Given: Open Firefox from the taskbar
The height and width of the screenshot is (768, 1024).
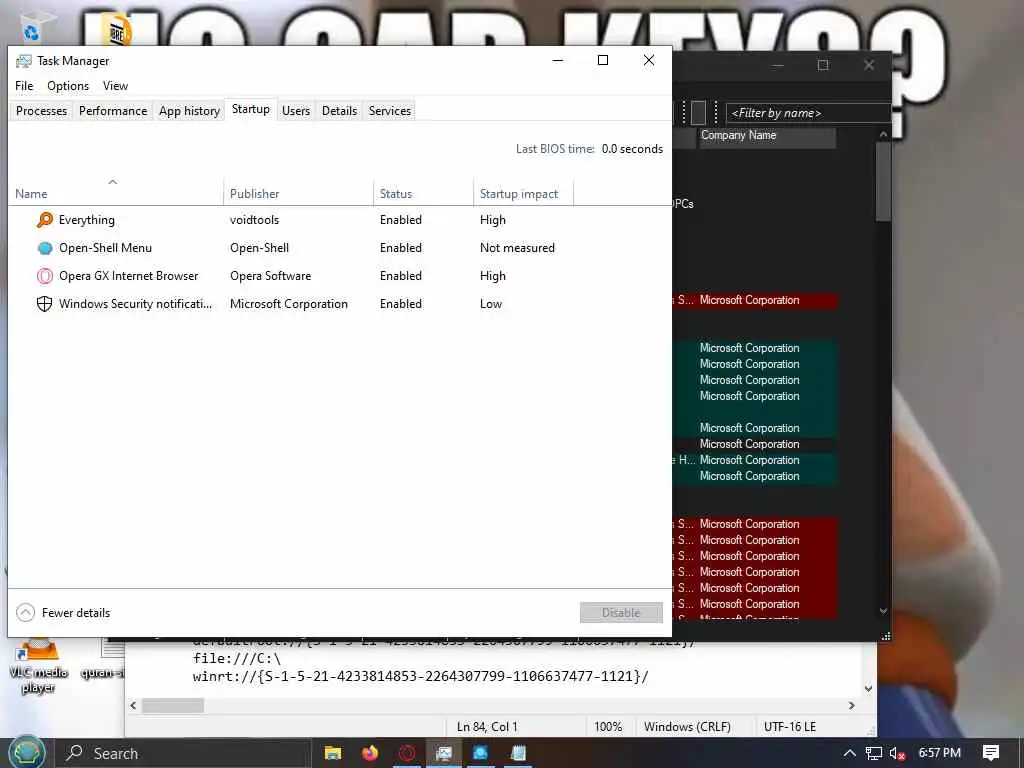Looking at the screenshot, I should [370, 753].
